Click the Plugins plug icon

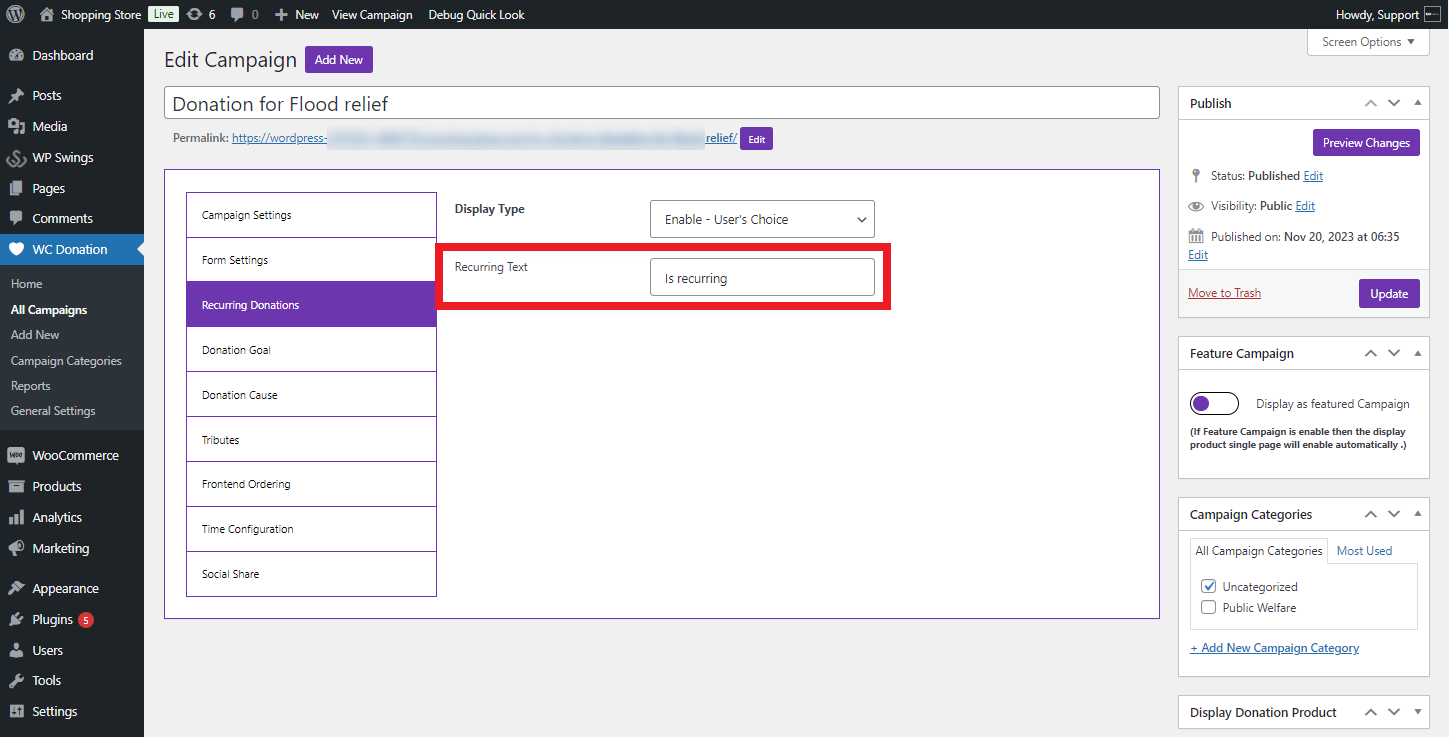click(16, 620)
